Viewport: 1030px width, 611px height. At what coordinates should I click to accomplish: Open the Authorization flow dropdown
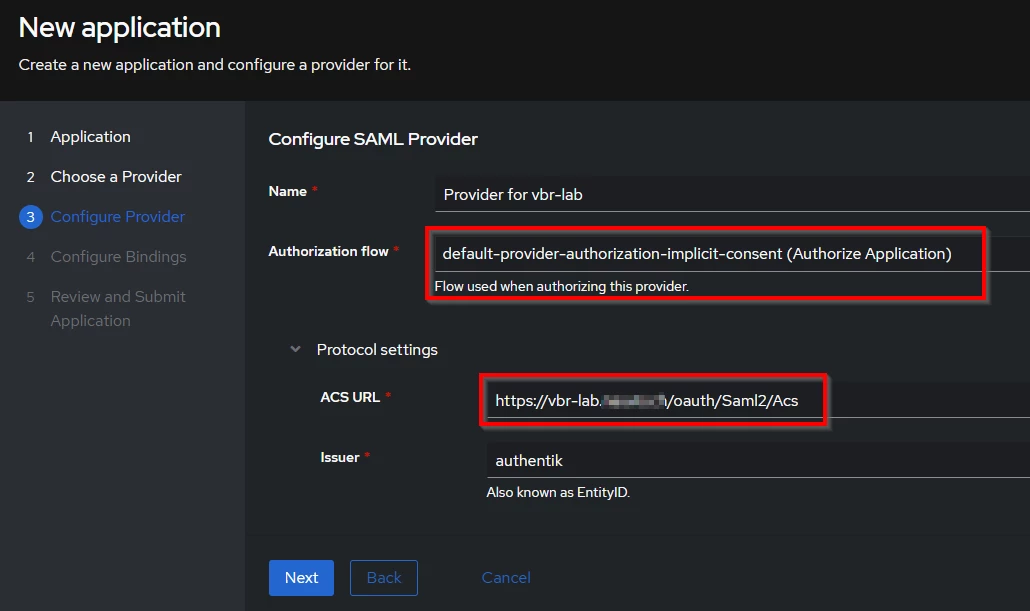(700, 254)
